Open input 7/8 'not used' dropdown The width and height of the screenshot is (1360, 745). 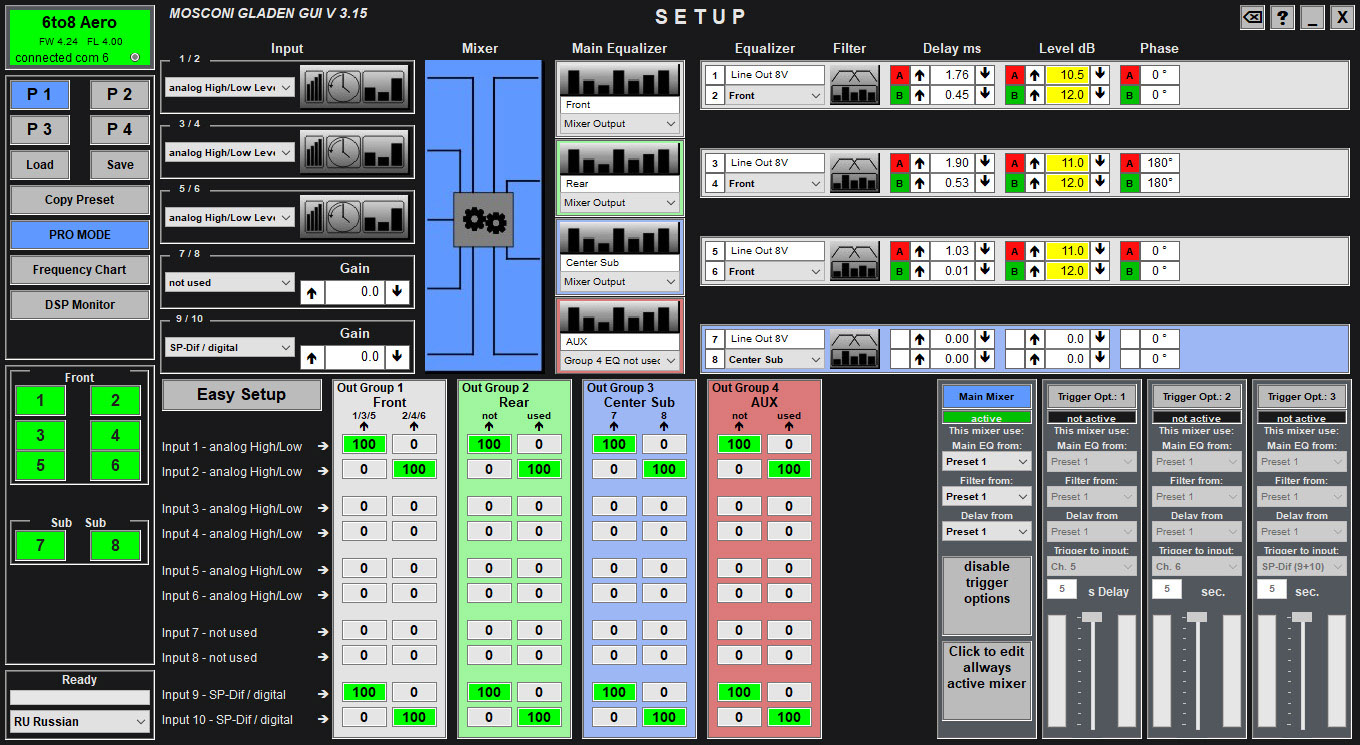click(x=230, y=283)
